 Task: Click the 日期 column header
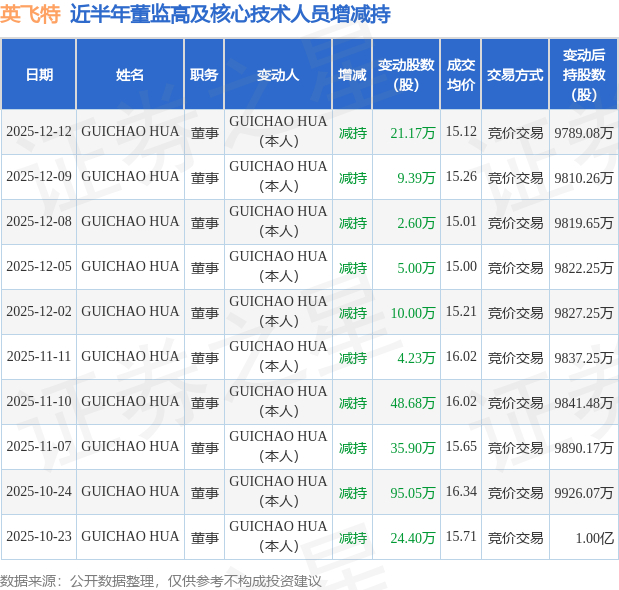pyautogui.click(x=39, y=75)
